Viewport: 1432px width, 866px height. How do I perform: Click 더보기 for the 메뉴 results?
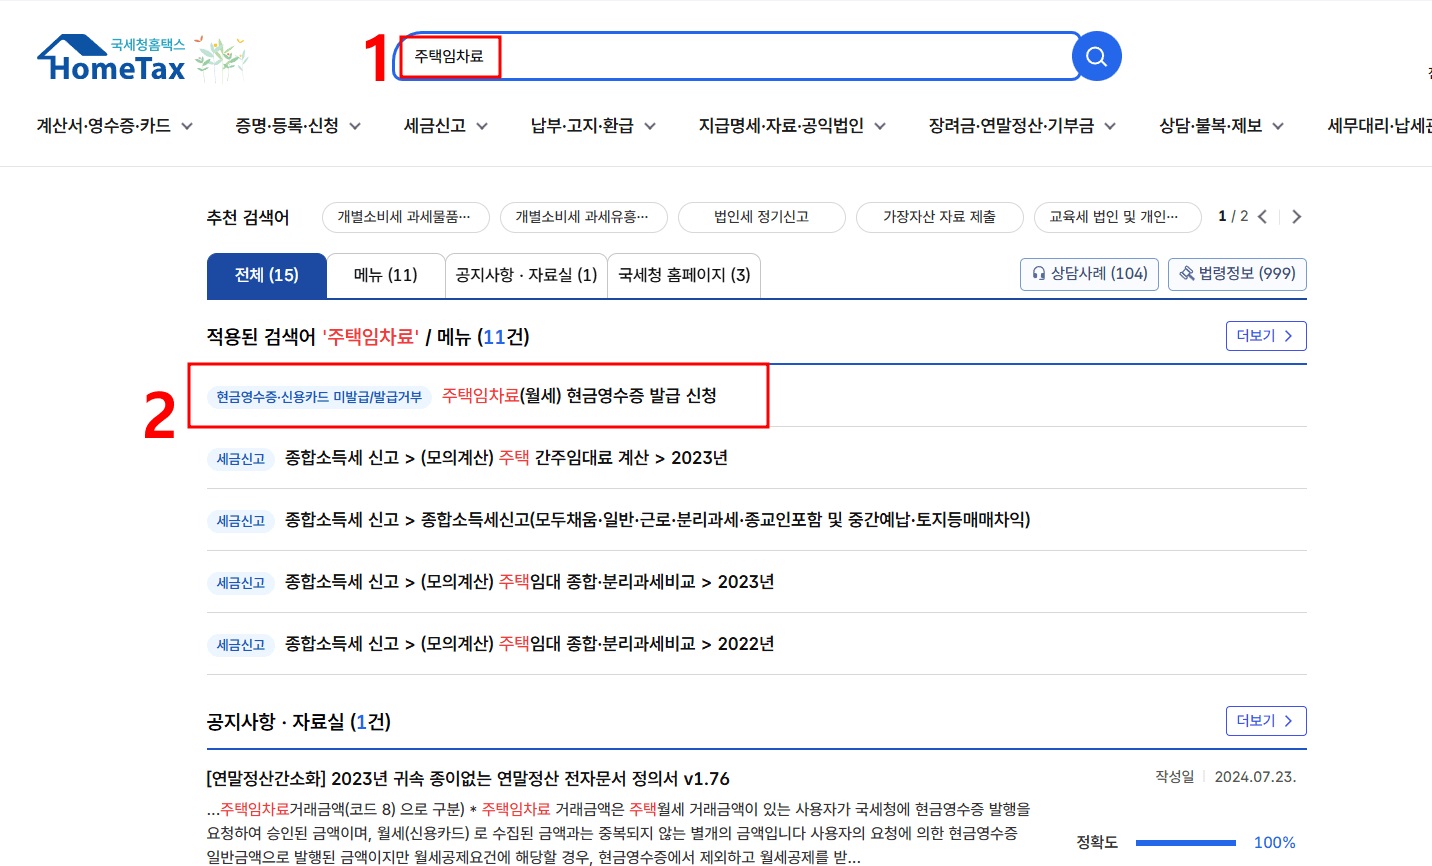coord(1266,336)
